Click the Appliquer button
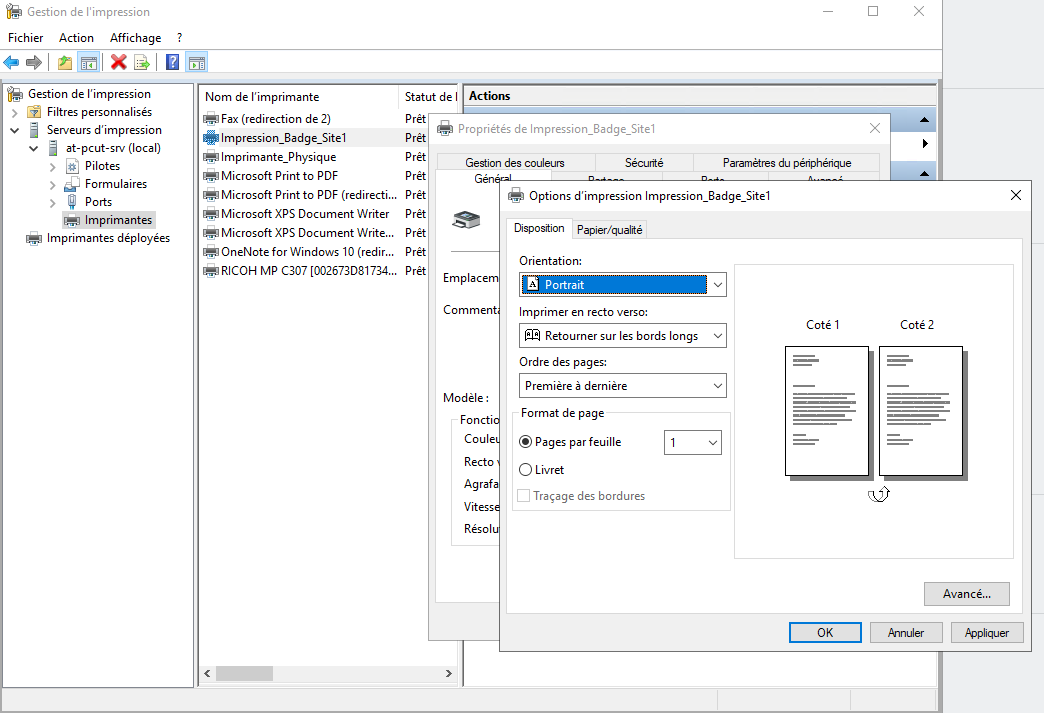 tap(987, 631)
